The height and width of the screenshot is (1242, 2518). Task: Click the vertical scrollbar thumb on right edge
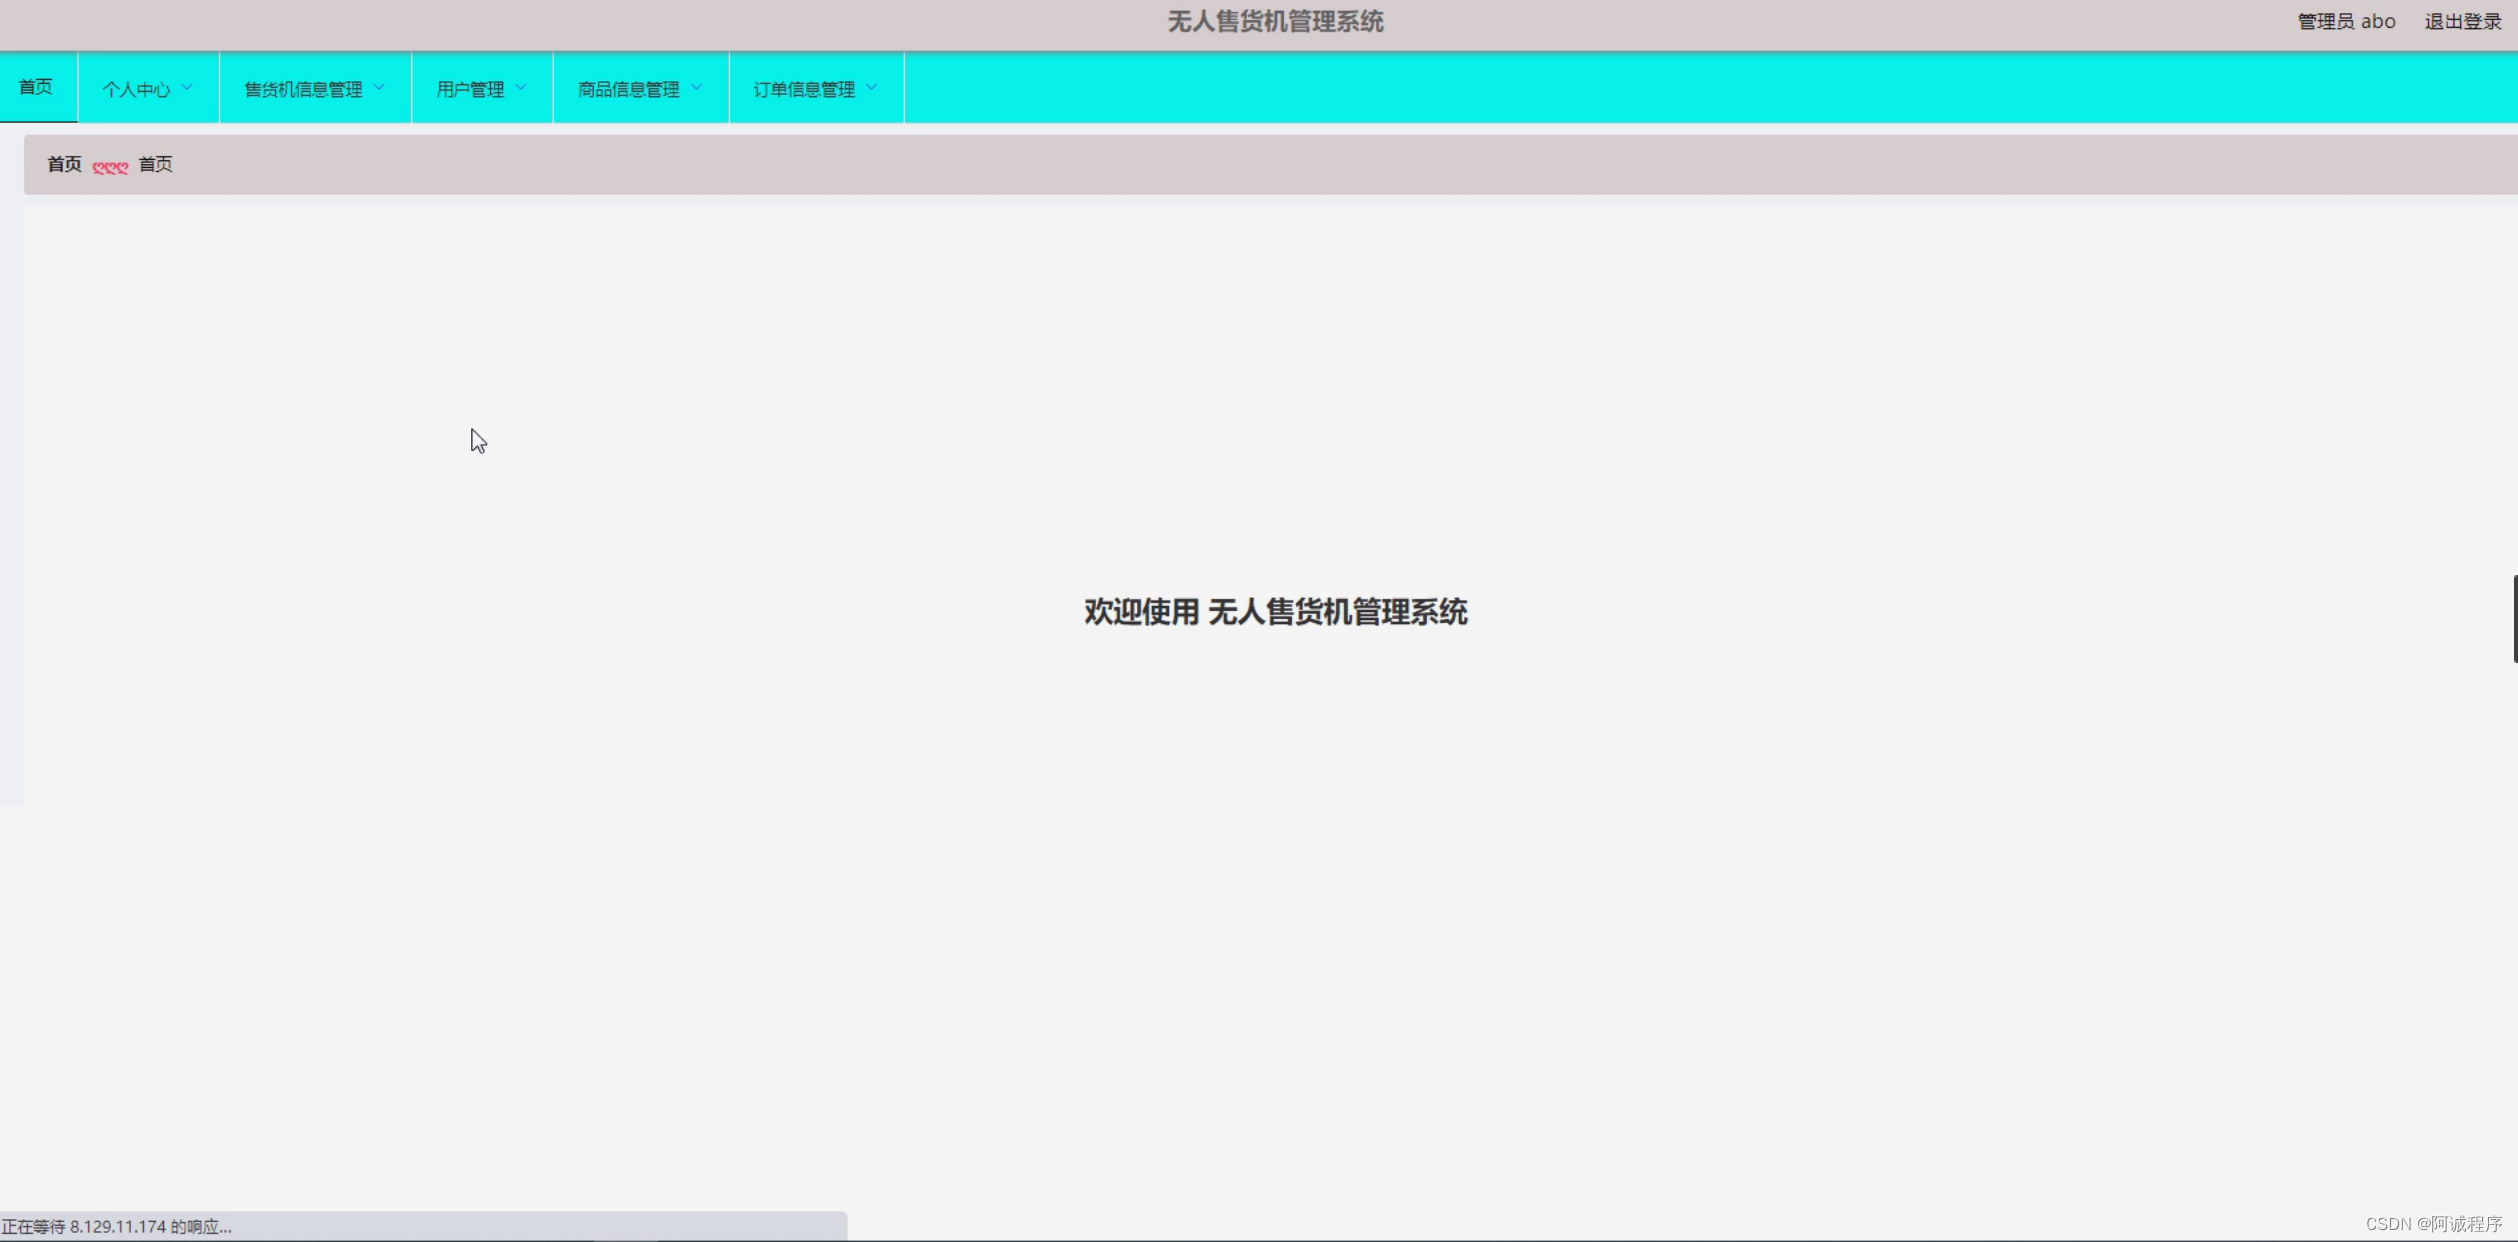pos(2514,618)
